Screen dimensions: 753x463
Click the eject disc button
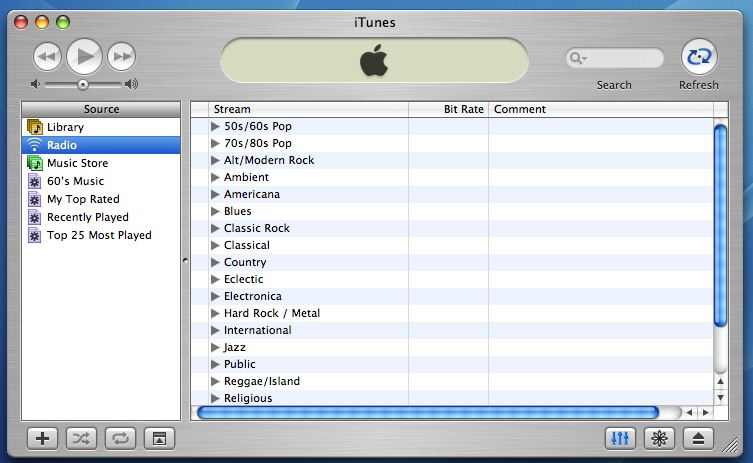pos(698,439)
